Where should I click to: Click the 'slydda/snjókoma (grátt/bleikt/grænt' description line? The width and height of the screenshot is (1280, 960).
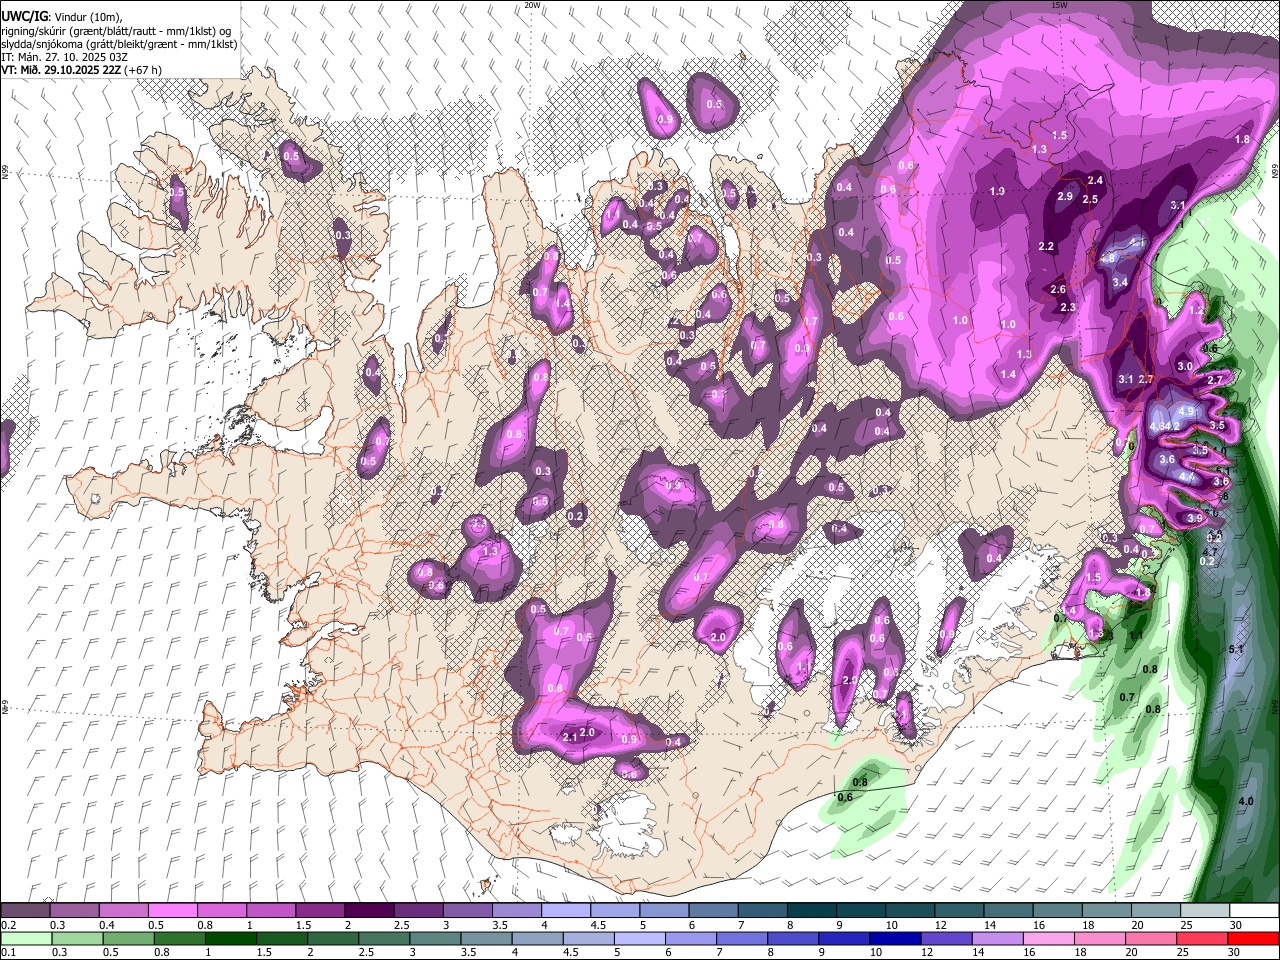coord(119,44)
